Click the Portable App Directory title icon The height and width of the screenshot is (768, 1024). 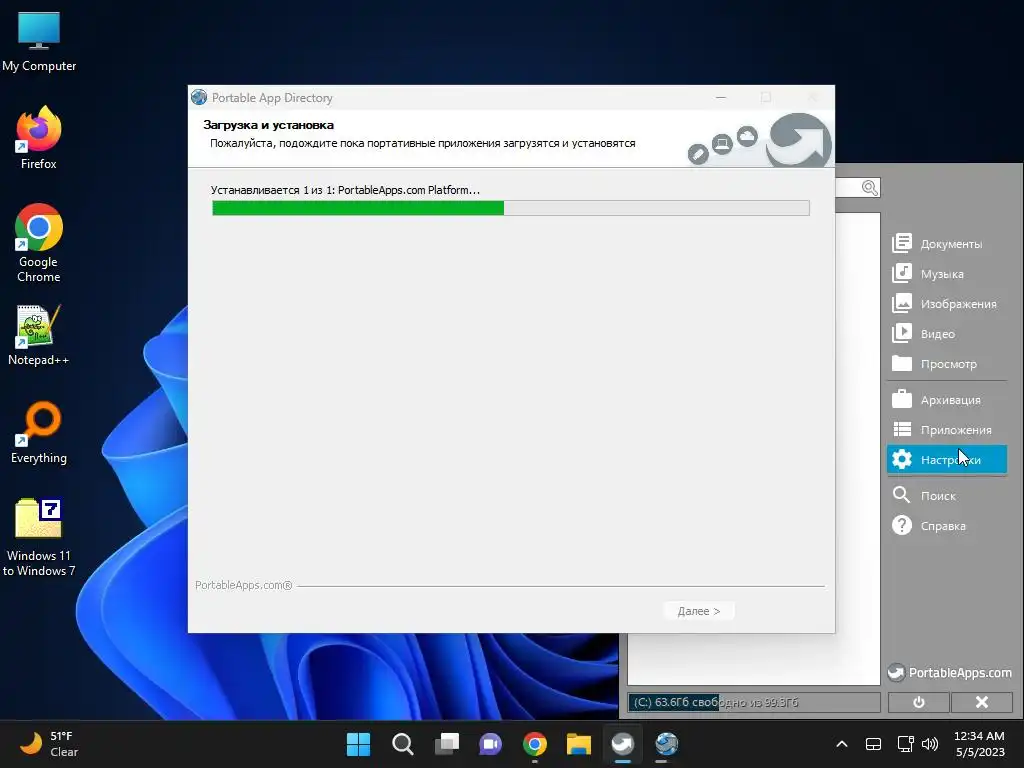[x=199, y=98]
